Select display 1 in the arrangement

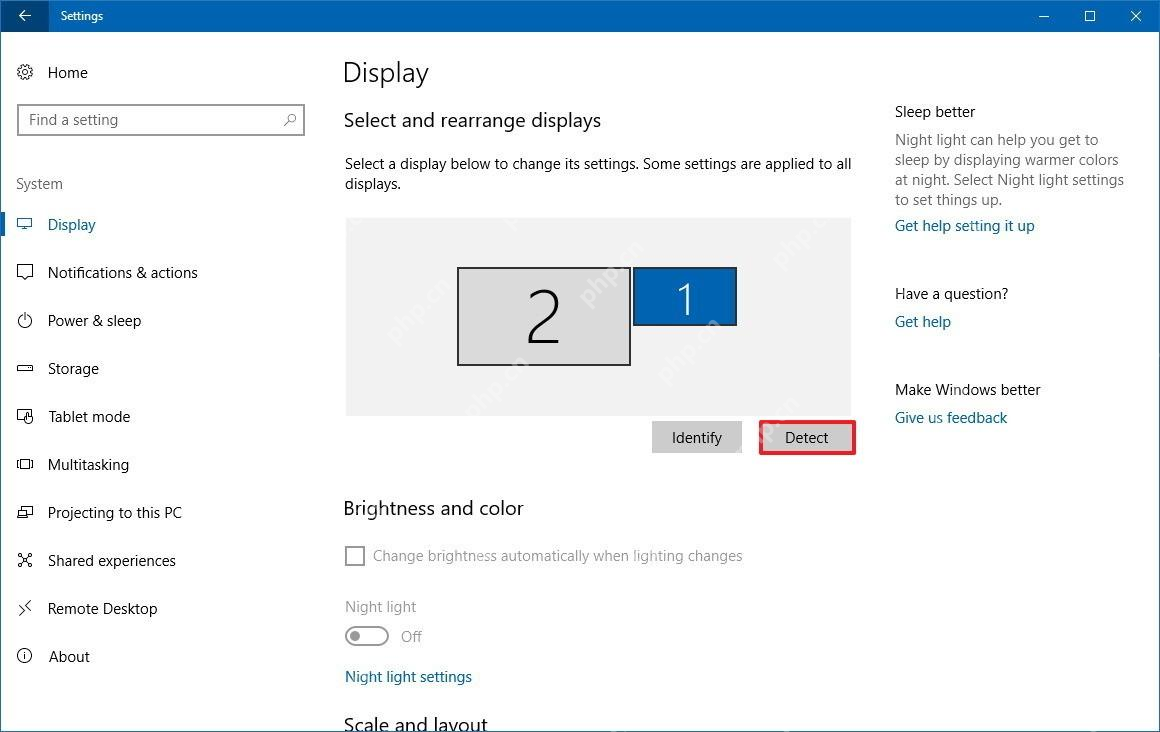(x=685, y=297)
